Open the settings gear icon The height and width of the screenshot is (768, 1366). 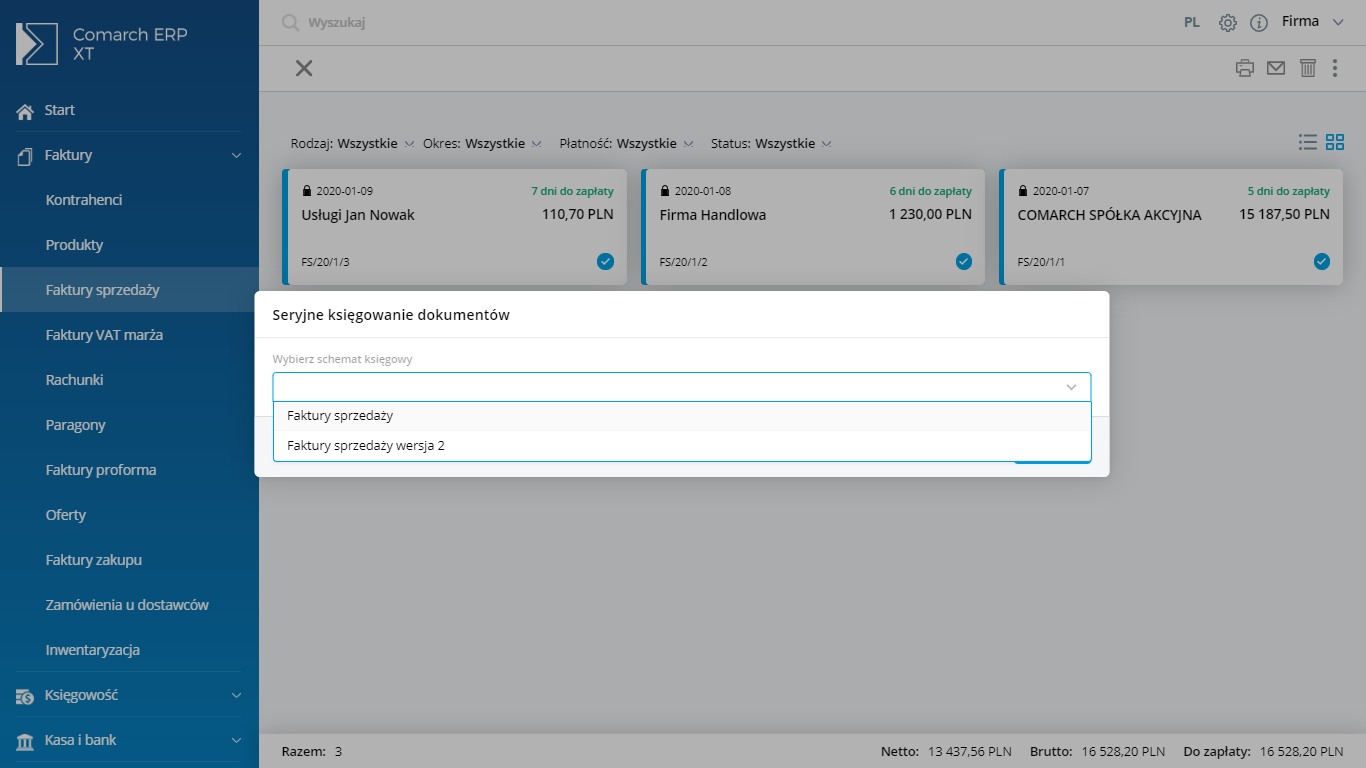(1228, 22)
